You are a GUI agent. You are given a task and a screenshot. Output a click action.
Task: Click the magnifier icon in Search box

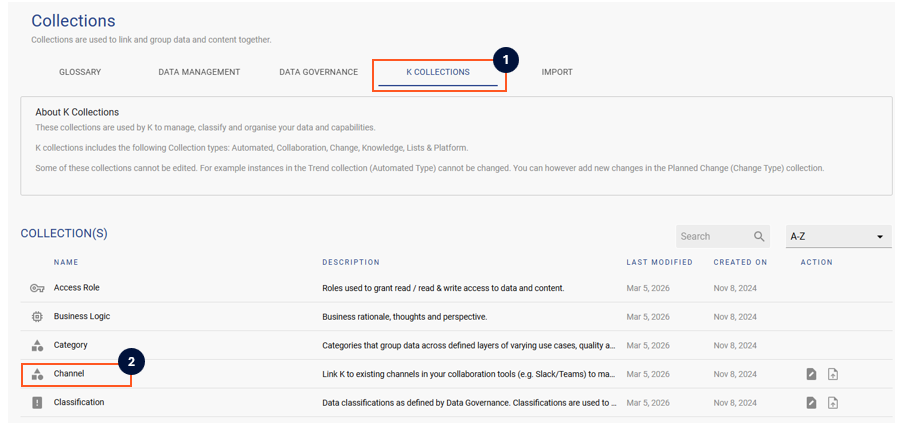759,237
